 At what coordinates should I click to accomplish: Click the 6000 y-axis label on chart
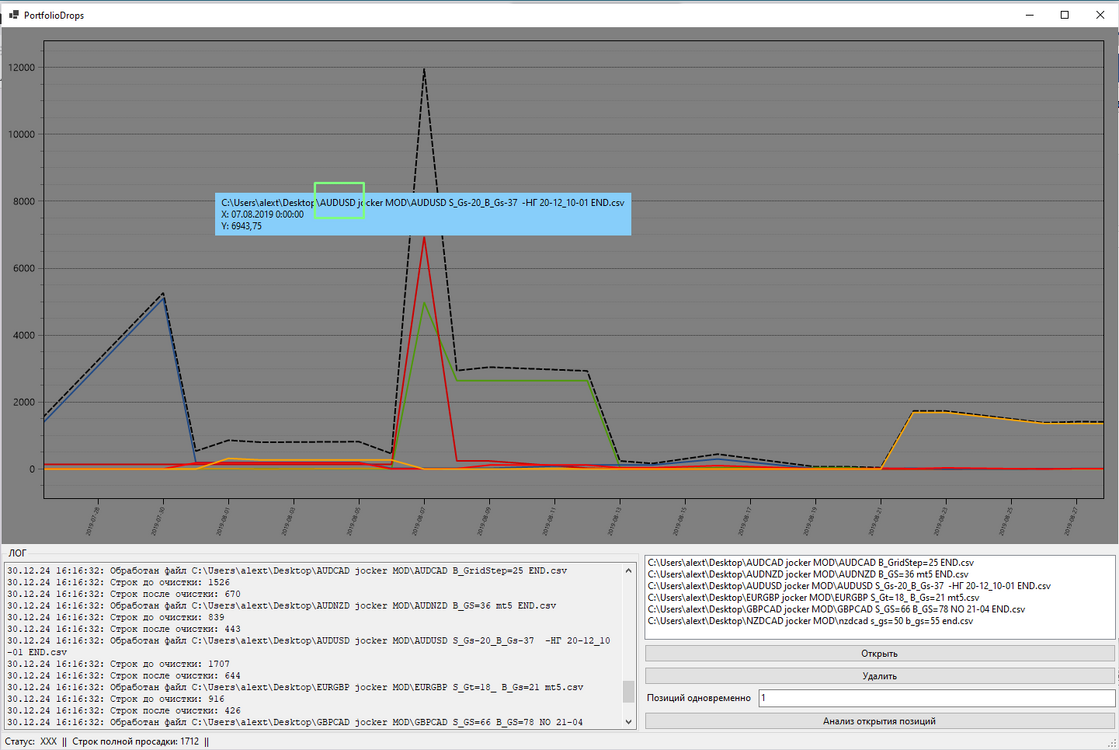tap(24, 268)
